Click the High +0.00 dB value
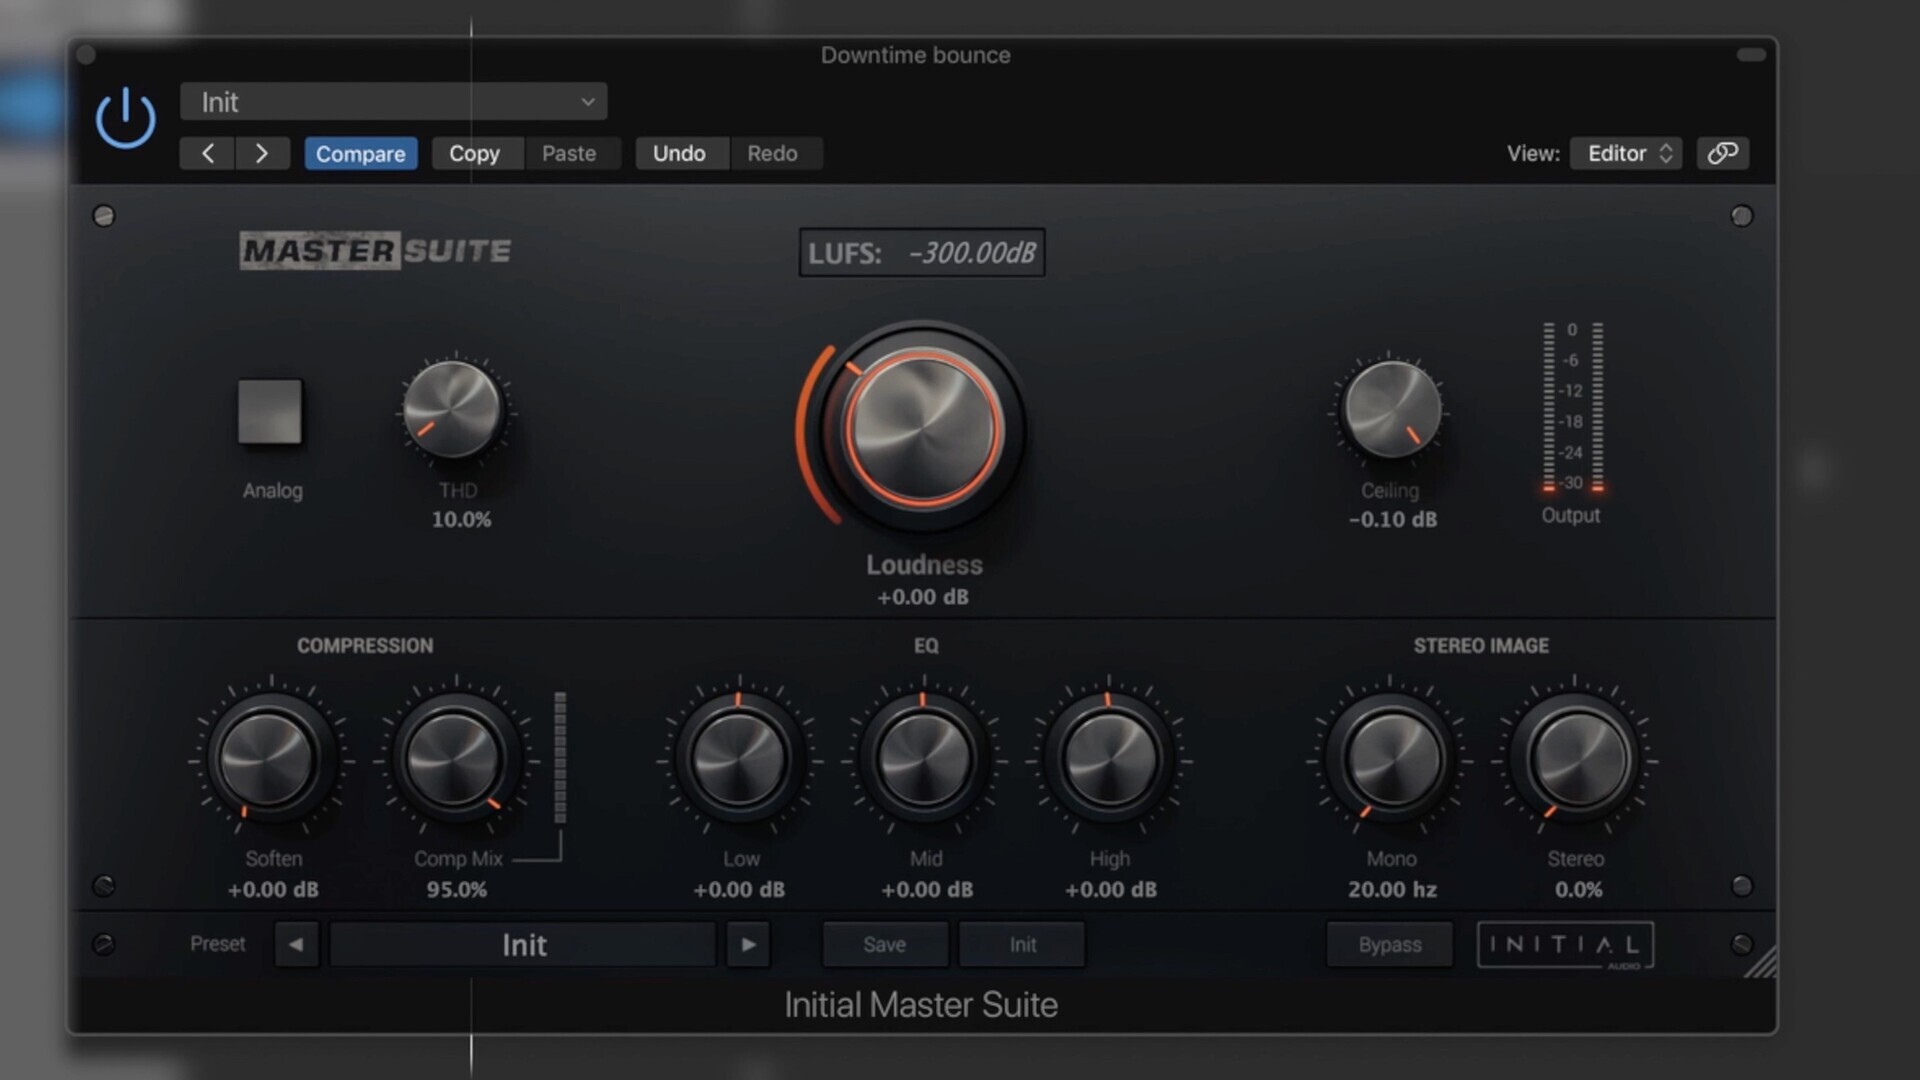 pos(1111,890)
